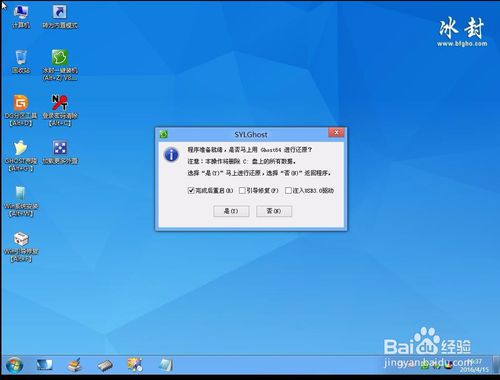Open the 回收站 recycle bin icon

click(21, 61)
